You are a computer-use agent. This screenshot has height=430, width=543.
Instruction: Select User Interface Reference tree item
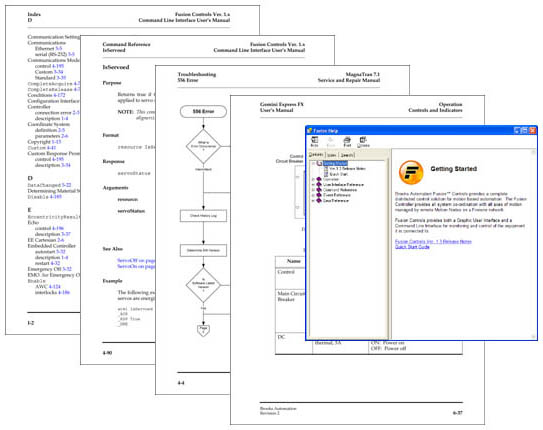point(343,185)
